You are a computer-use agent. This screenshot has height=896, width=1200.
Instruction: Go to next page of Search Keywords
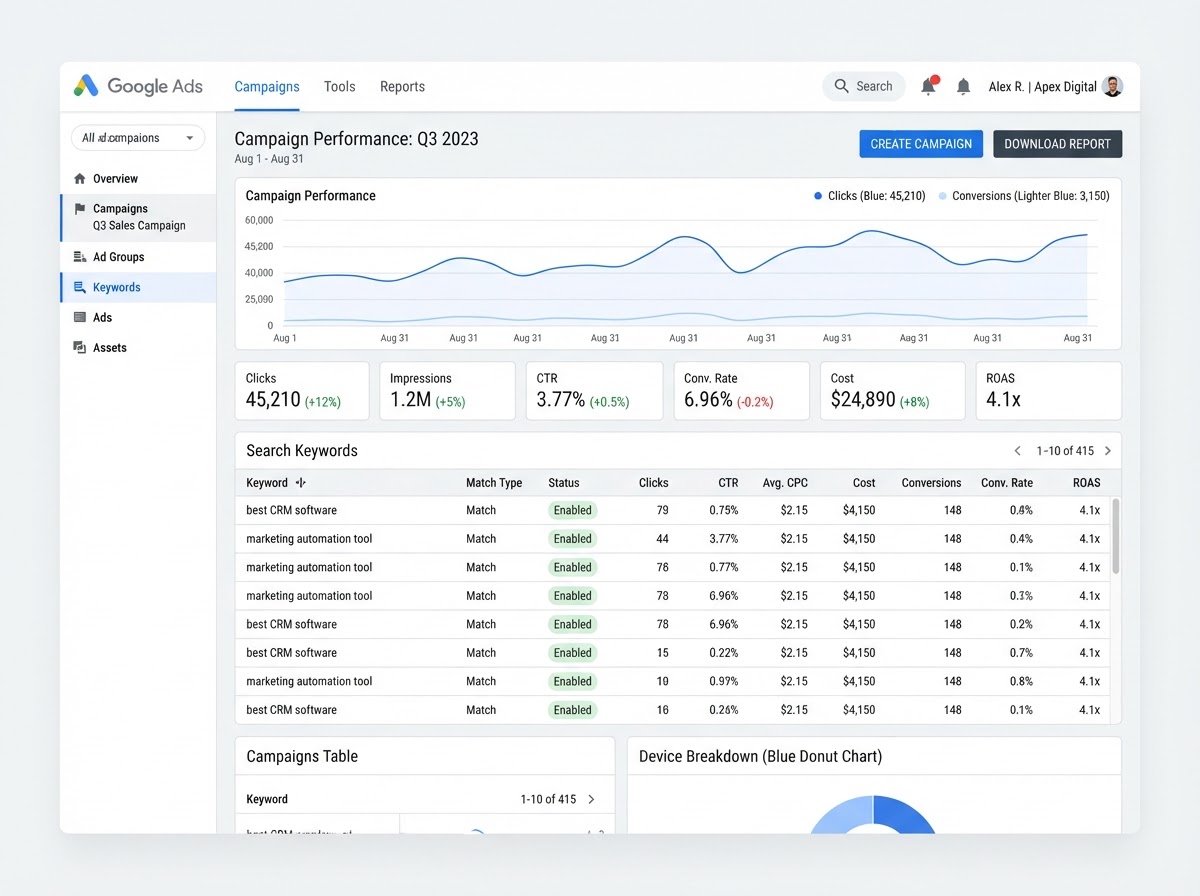coord(1107,451)
